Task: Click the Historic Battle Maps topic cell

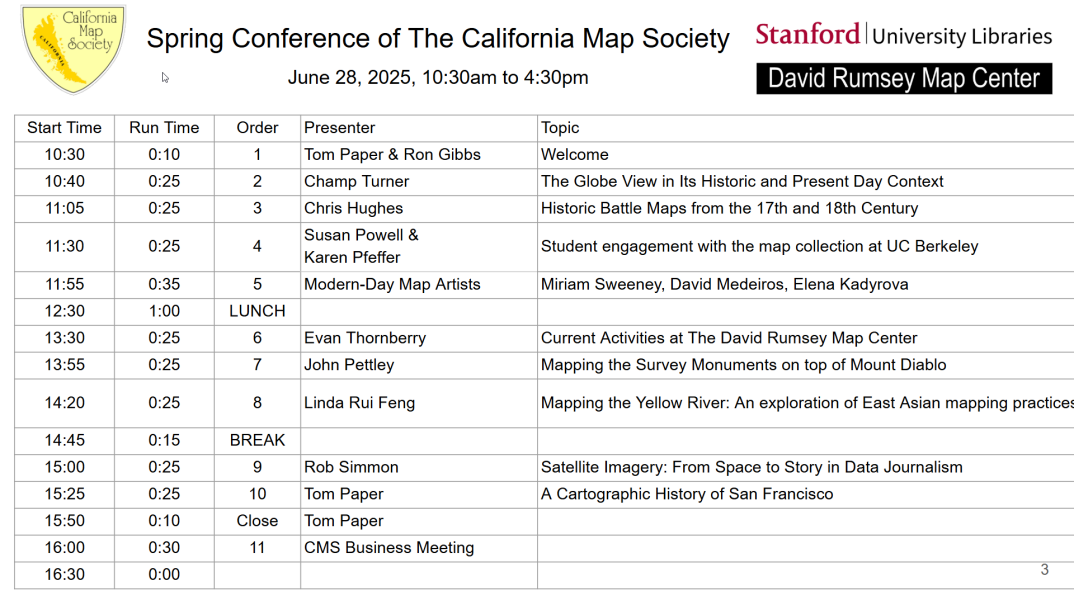Action: (806, 208)
